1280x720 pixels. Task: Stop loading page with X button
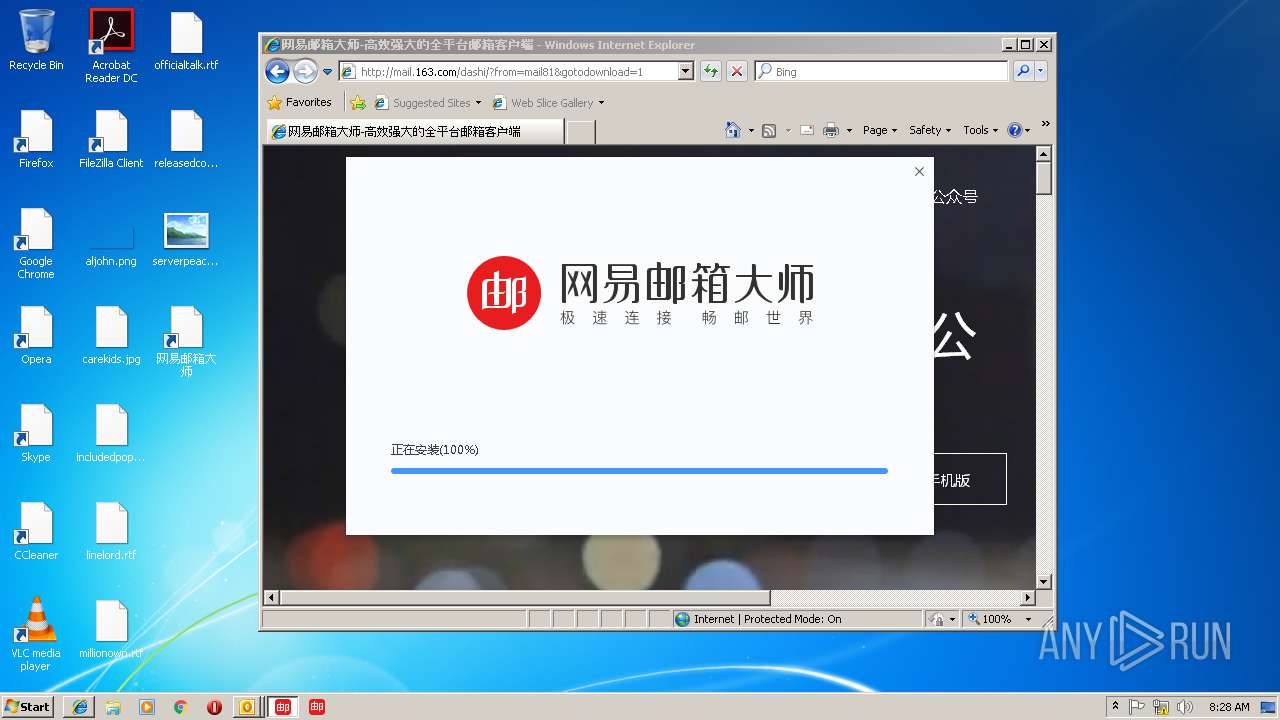pyautogui.click(x=737, y=72)
